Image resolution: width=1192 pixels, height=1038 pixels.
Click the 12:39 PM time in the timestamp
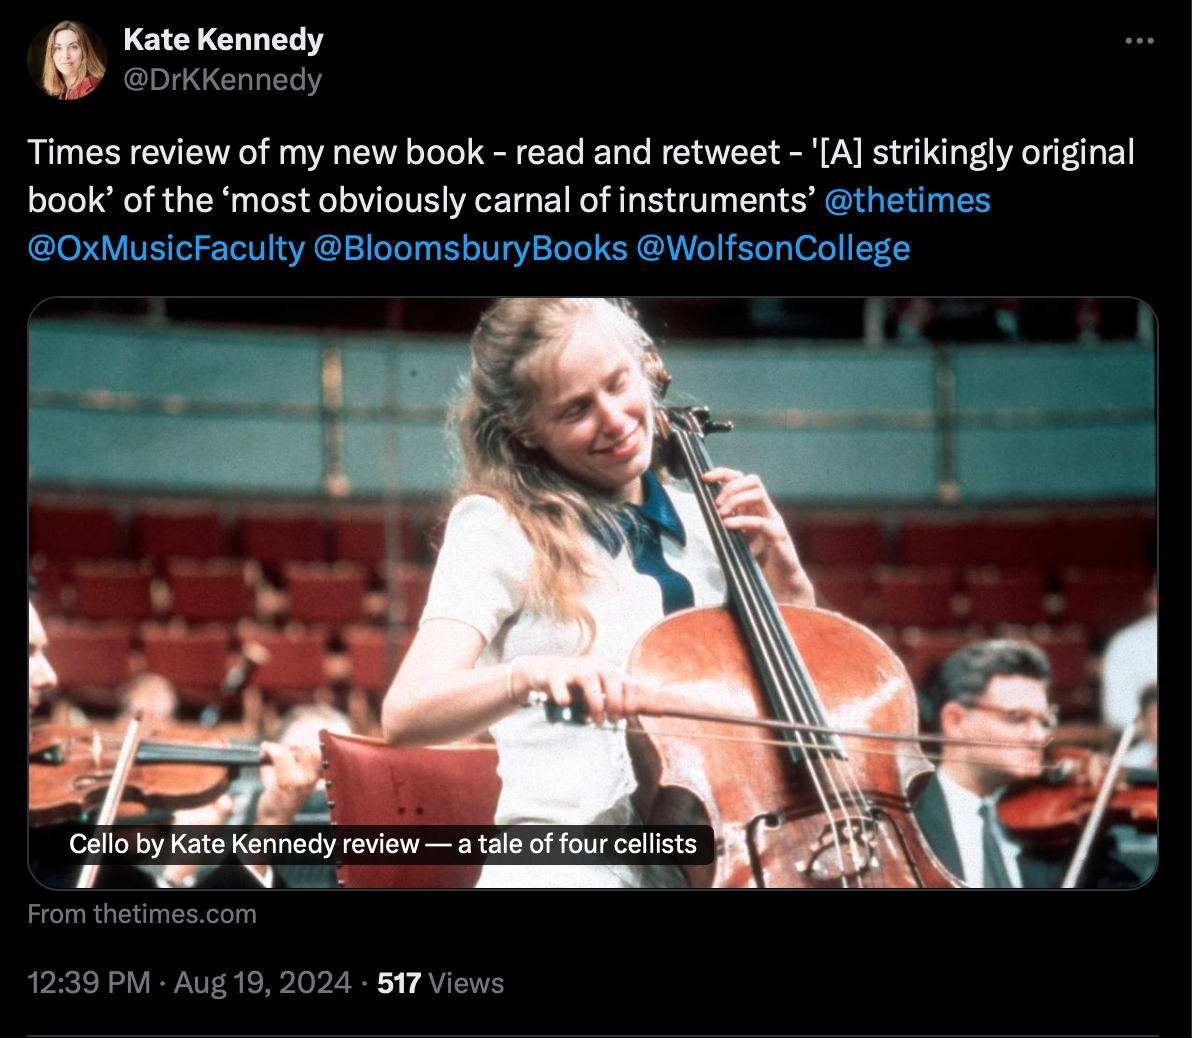pos(89,983)
